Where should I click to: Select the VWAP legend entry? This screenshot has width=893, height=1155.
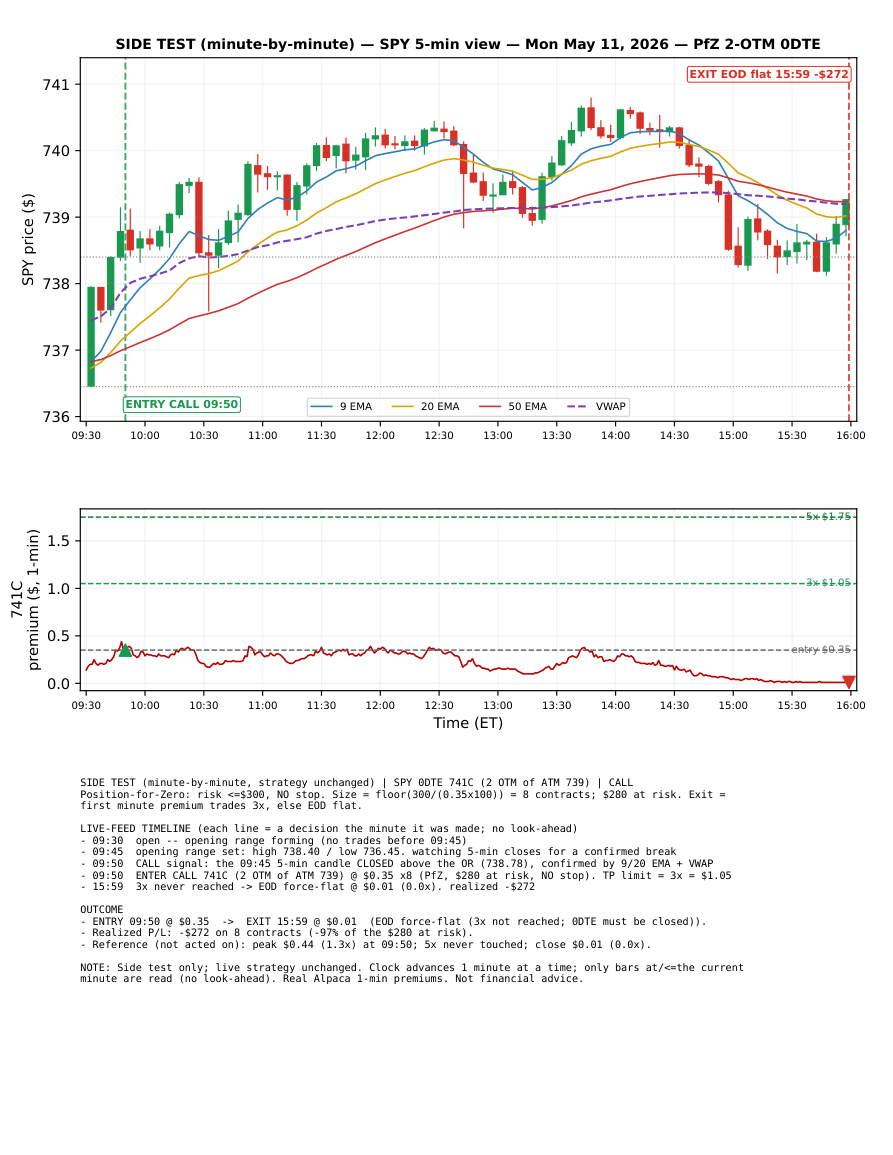coord(597,407)
